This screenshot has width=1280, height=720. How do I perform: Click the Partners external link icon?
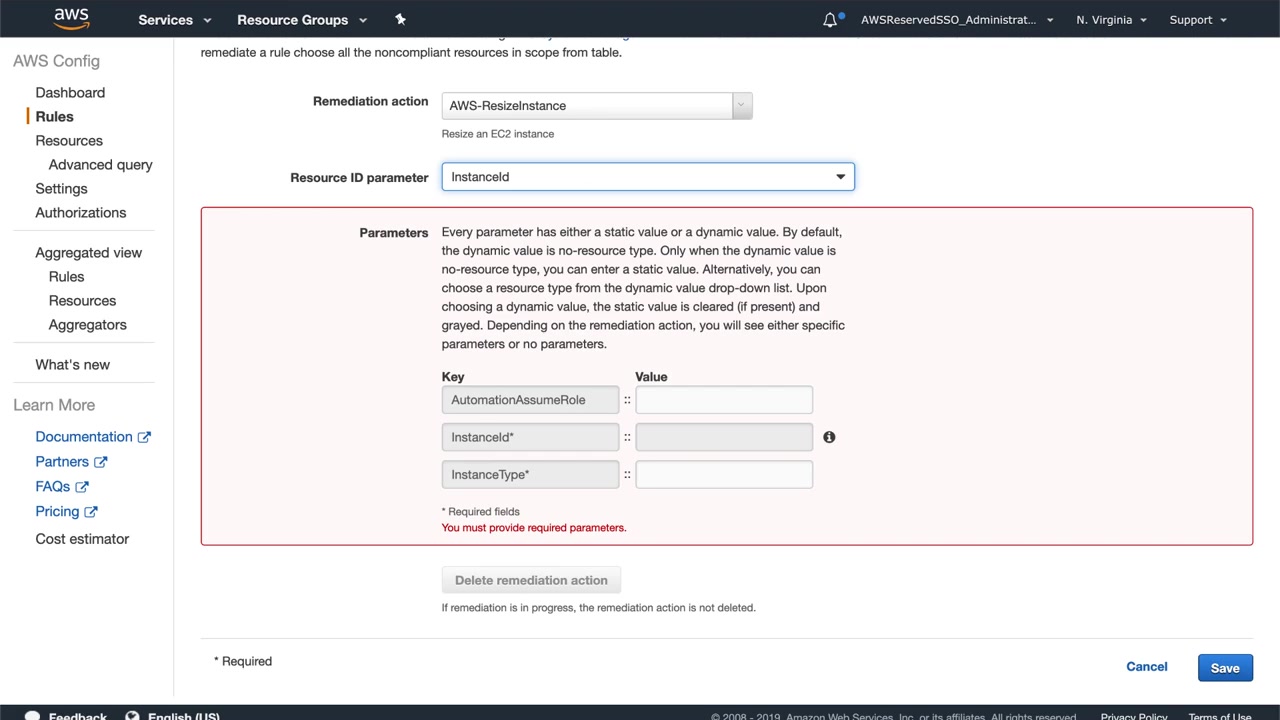[x=100, y=462]
